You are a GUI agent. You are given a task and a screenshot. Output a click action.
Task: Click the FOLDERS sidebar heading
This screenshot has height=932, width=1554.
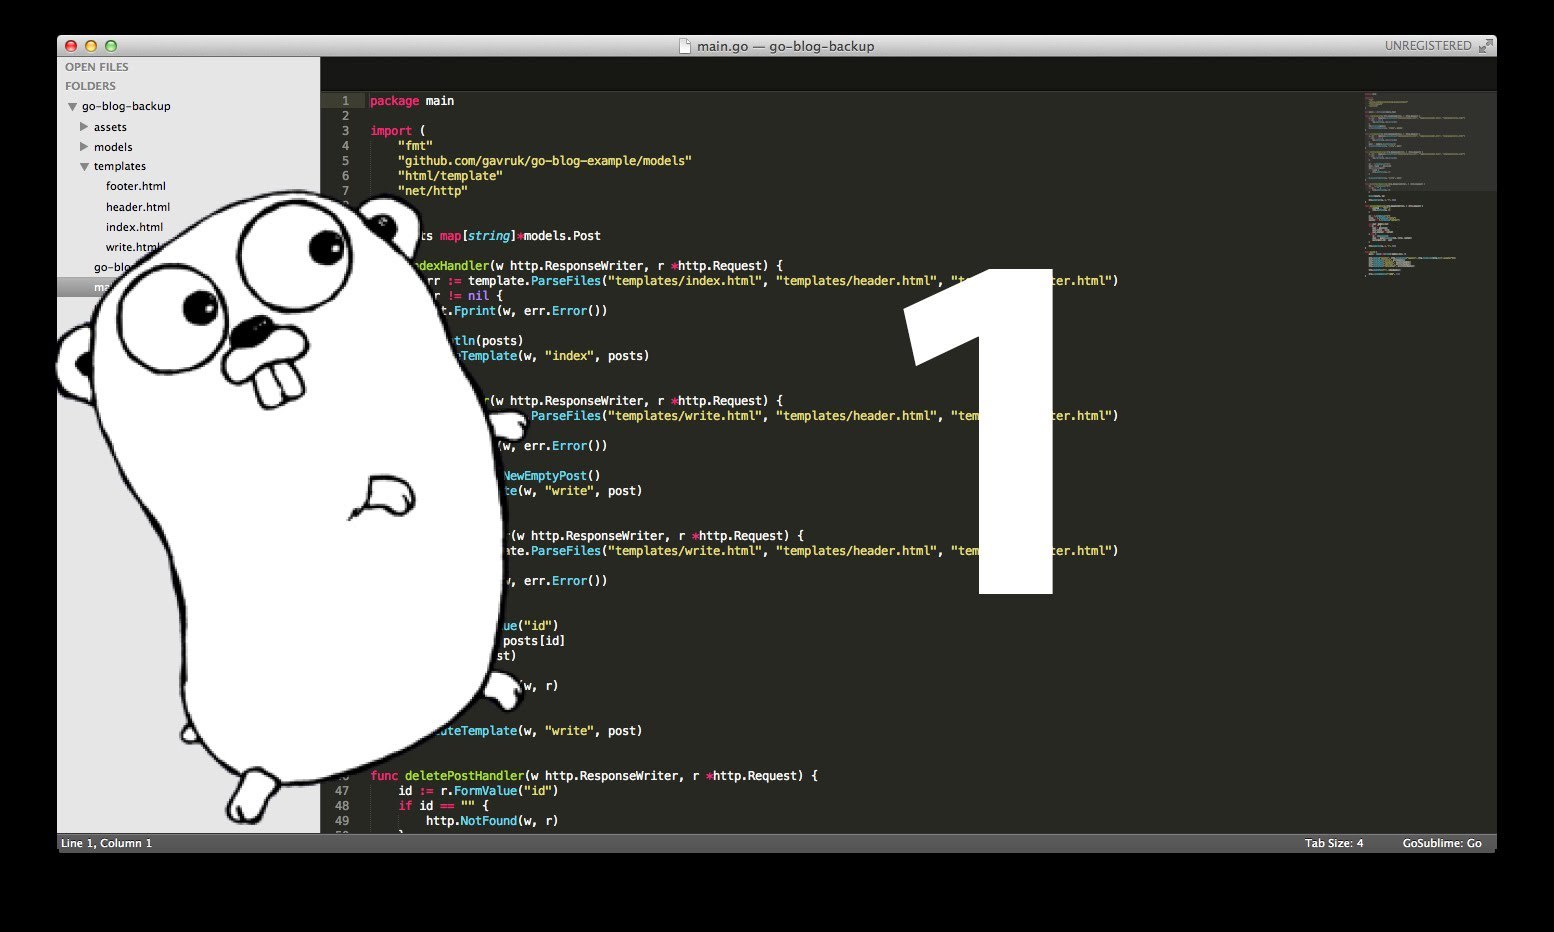(90, 86)
